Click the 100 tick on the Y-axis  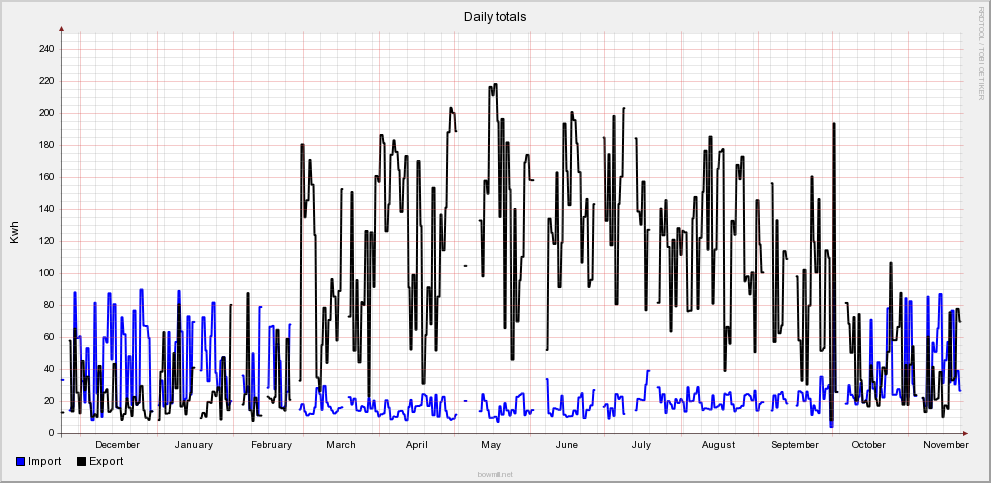(x=46, y=273)
